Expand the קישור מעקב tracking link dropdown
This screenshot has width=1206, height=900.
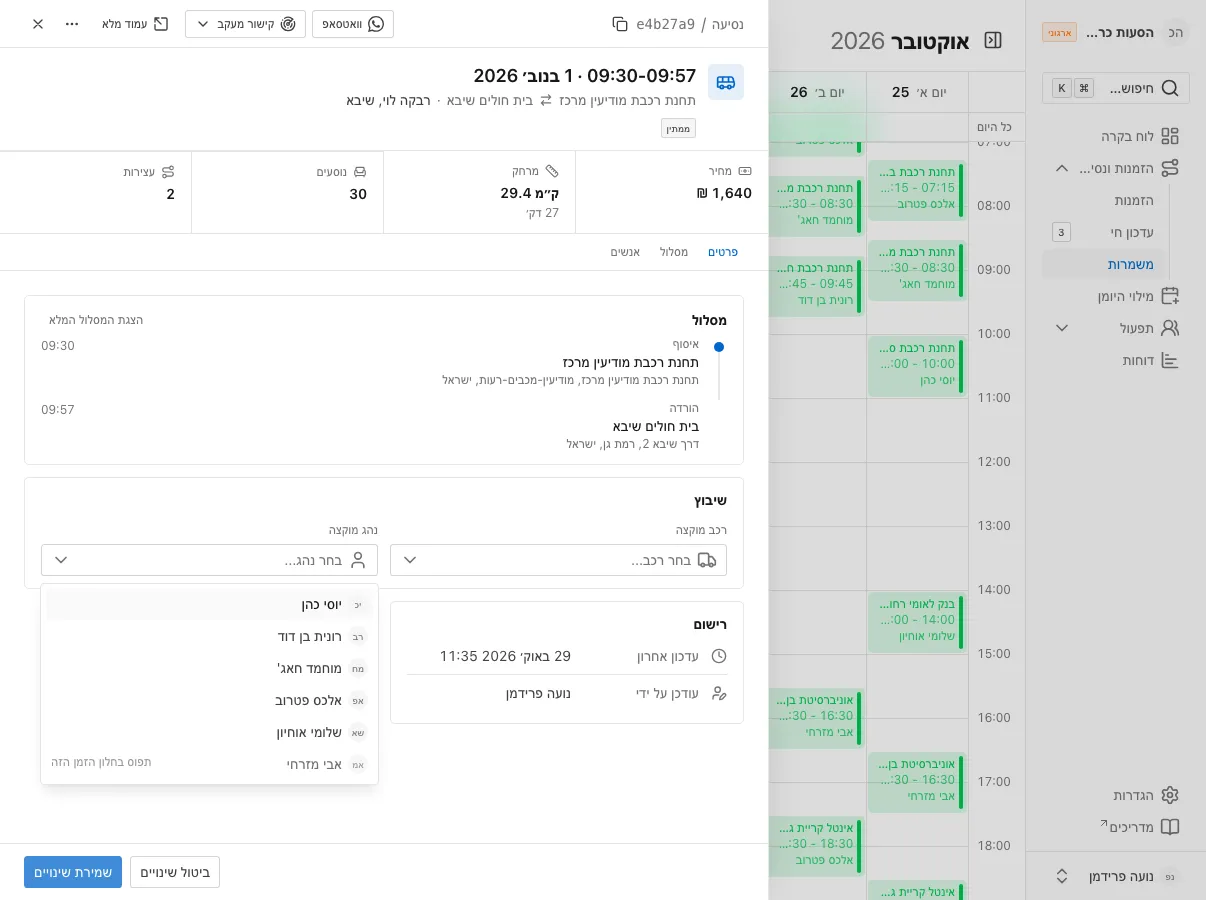click(245, 24)
